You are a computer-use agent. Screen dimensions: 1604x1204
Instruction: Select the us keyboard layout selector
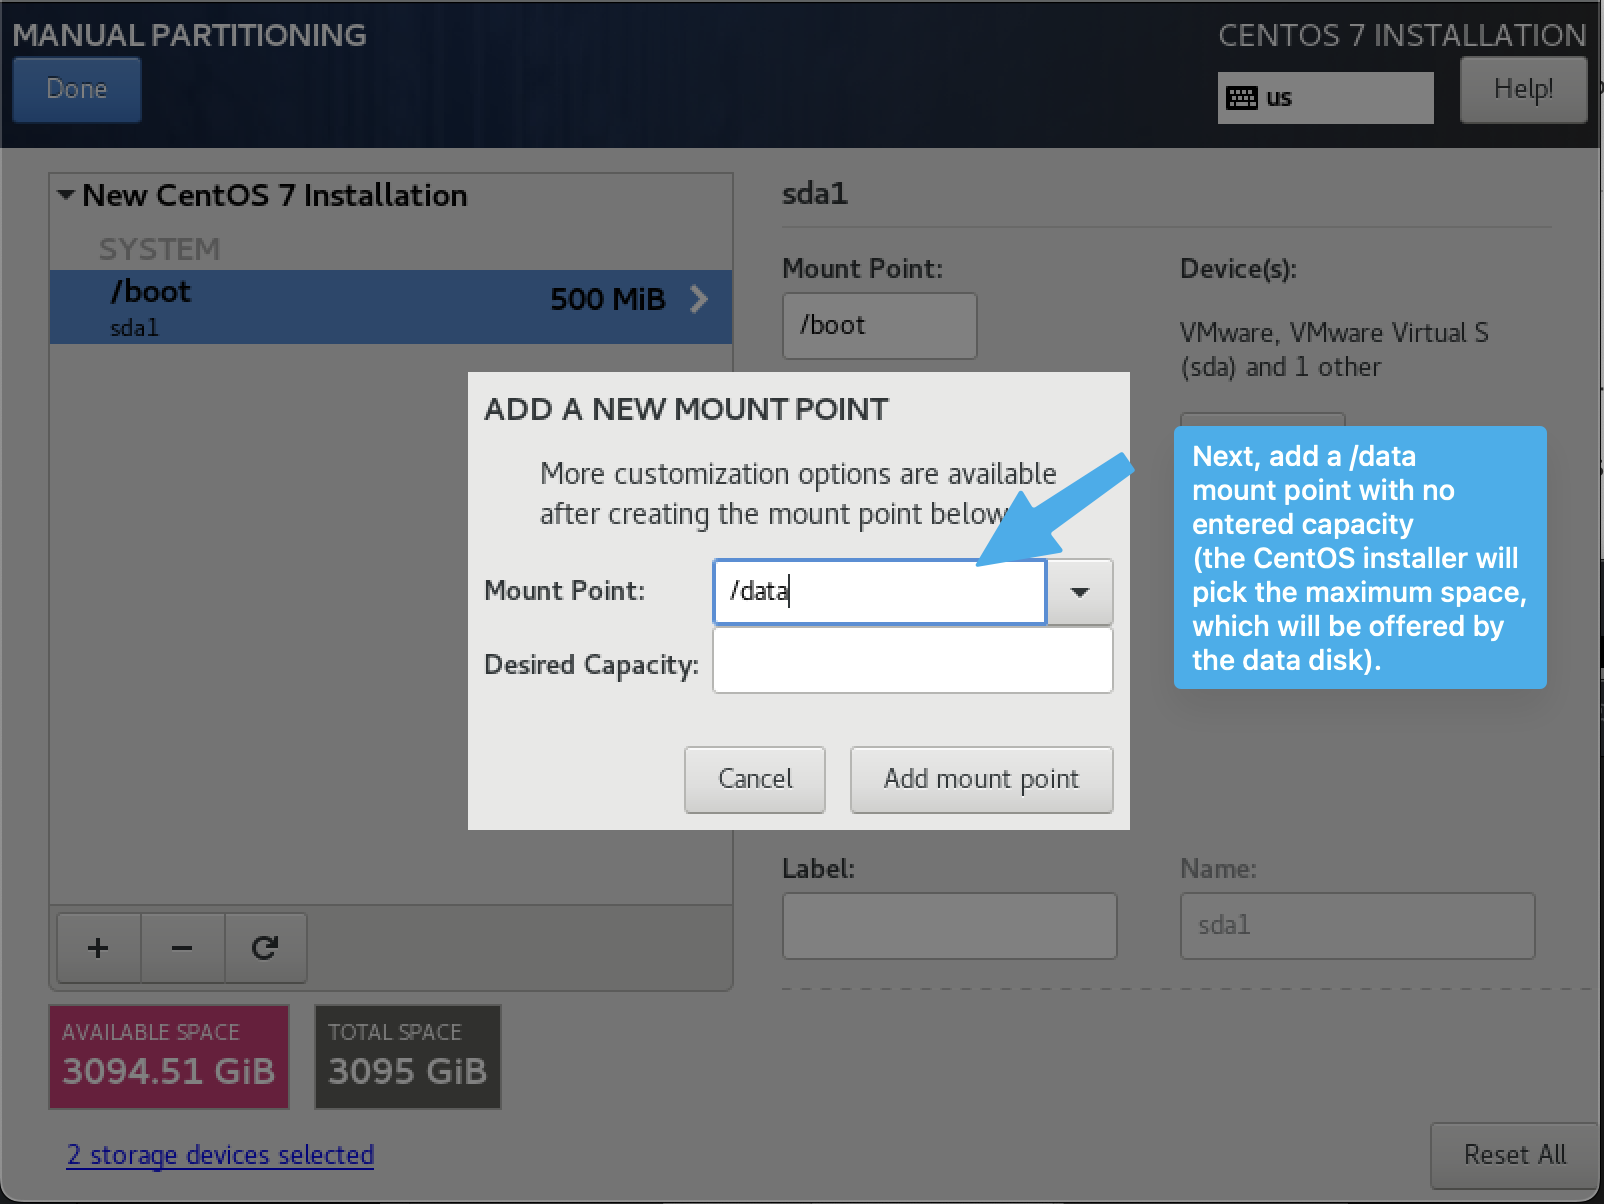tap(1325, 97)
